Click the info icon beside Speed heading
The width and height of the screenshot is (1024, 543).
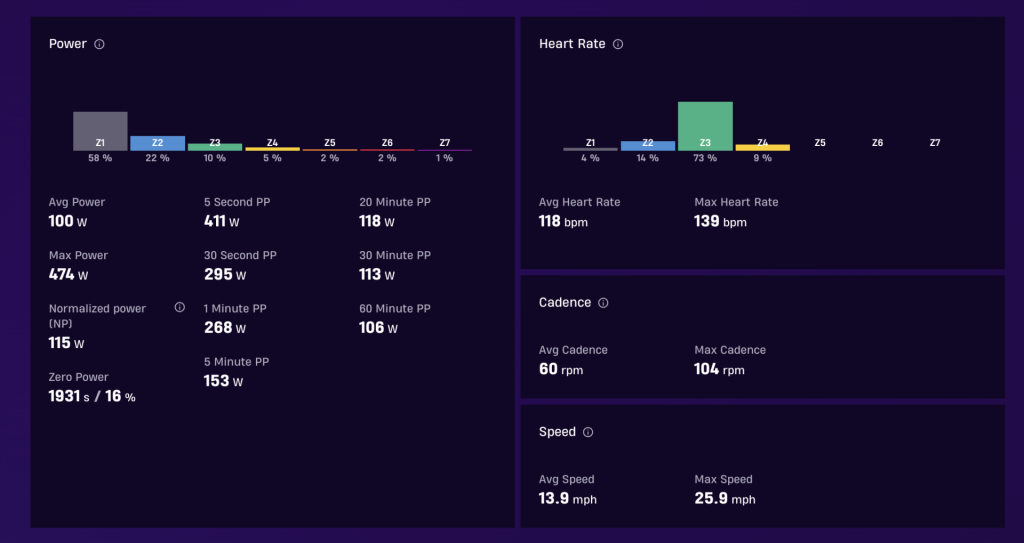coord(588,433)
